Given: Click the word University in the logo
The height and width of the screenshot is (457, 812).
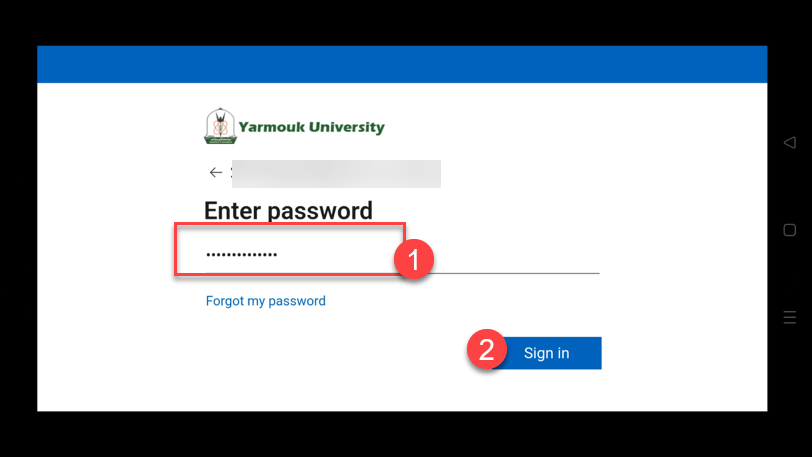Looking at the screenshot, I should tap(347, 127).
